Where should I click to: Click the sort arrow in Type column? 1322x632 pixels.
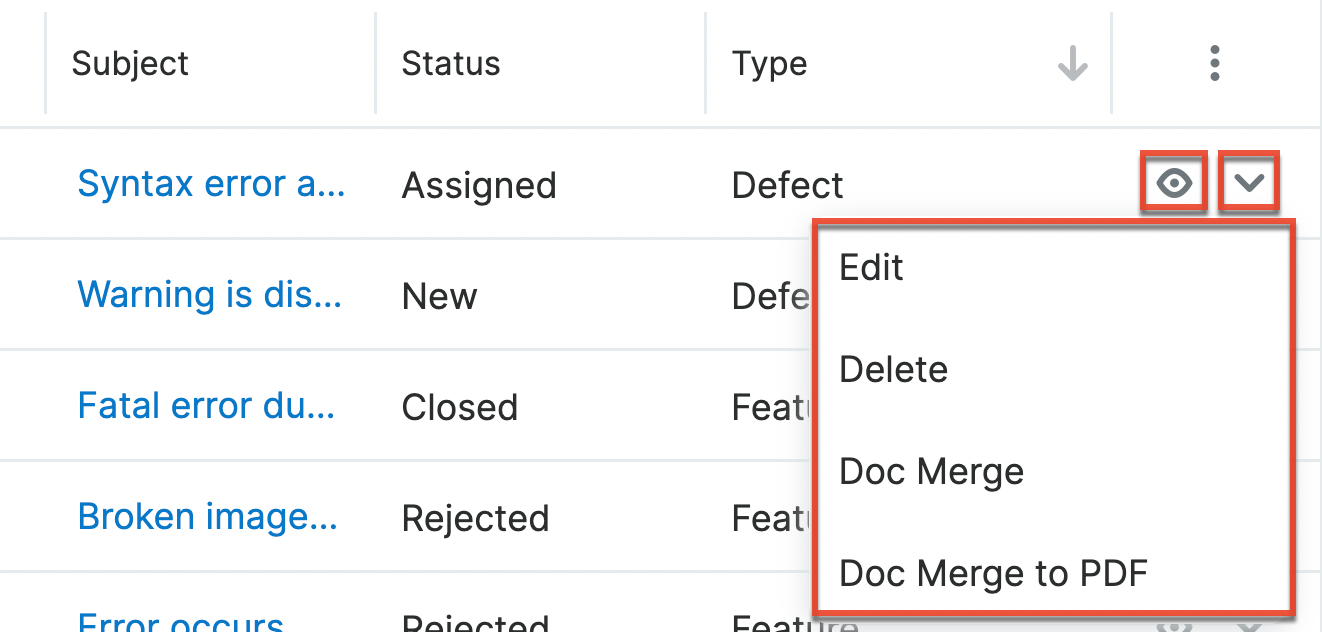tap(1072, 64)
